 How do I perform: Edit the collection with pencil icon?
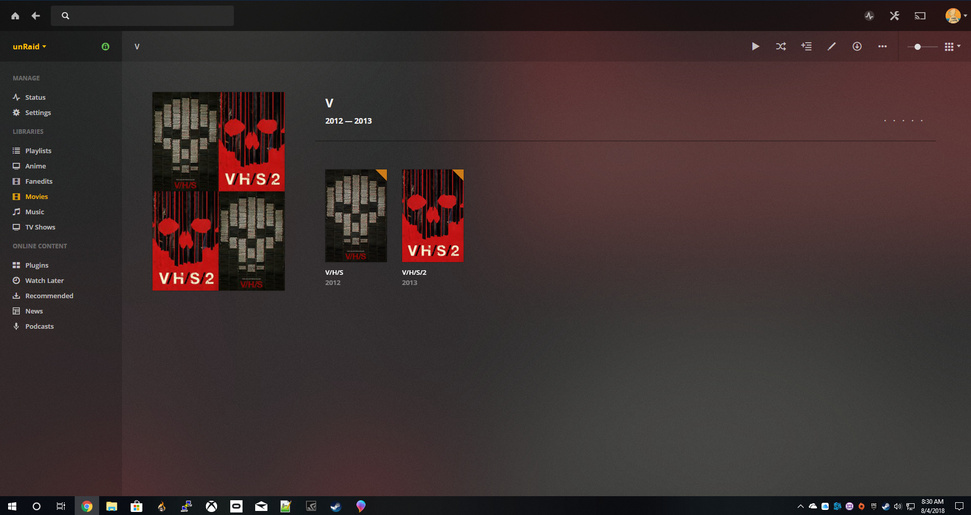click(832, 46)
